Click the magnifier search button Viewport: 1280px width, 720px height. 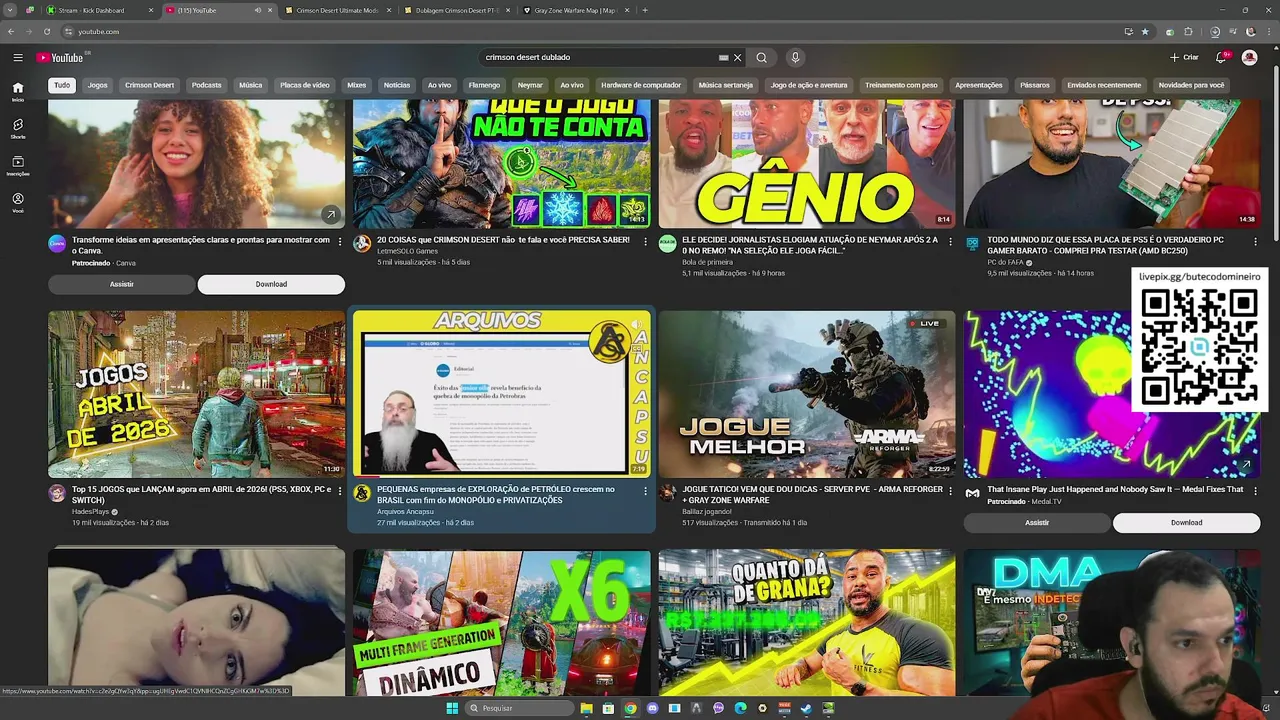click(761, 57)
